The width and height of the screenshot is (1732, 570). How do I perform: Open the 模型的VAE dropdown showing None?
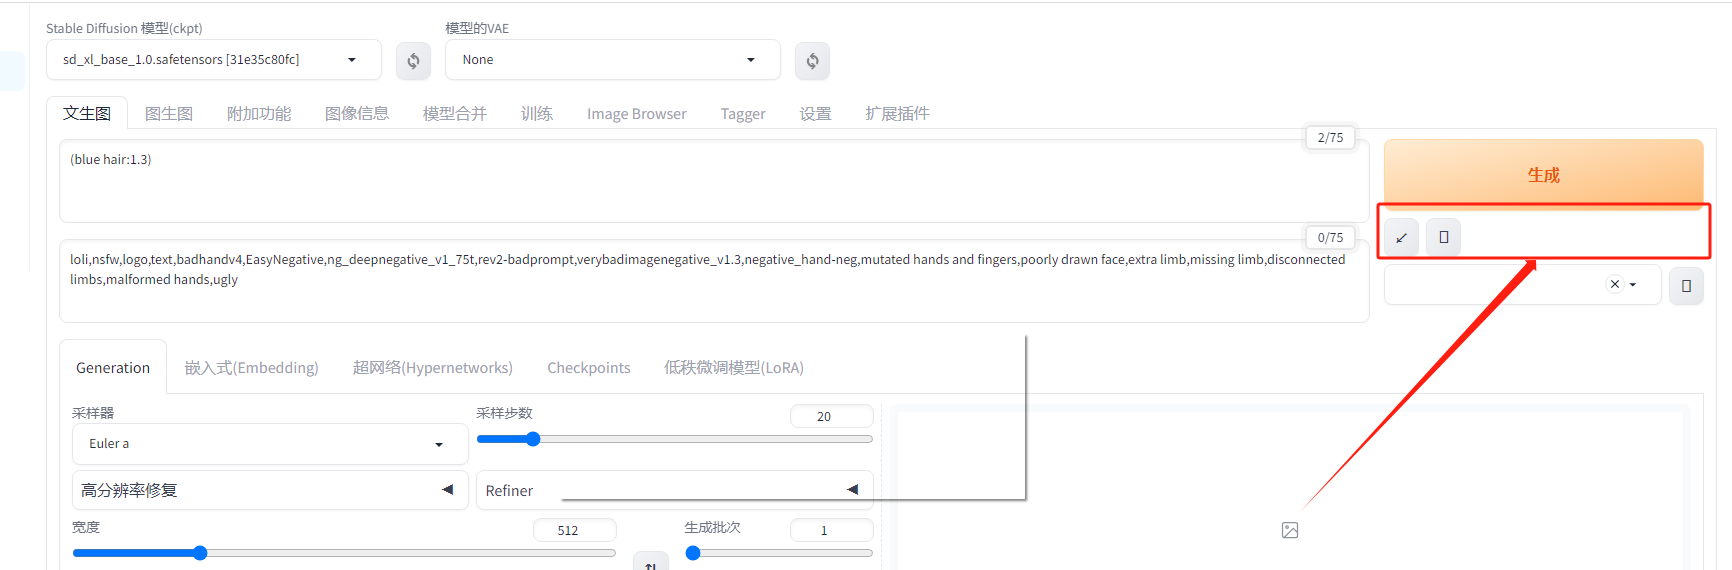click(x=613, y=60)
